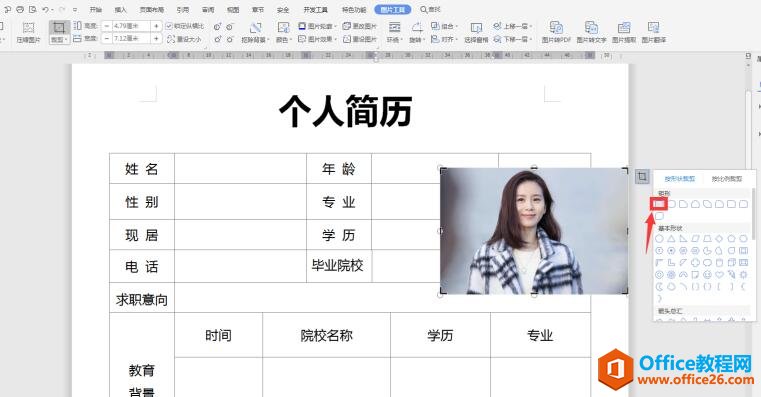Image resolution: width=761 pixels, height=397 pixels.
Task: Click the 求职意向 table cell
Action: pyautogui.click(x=142, y=299)
